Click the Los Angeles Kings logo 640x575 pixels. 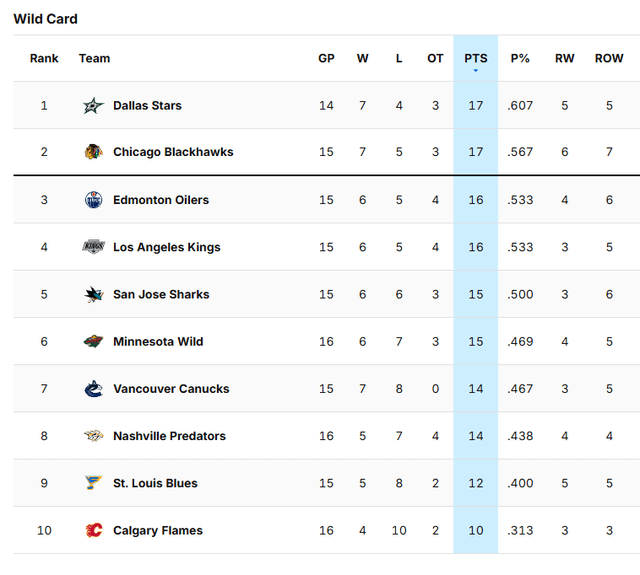[94, 247]
